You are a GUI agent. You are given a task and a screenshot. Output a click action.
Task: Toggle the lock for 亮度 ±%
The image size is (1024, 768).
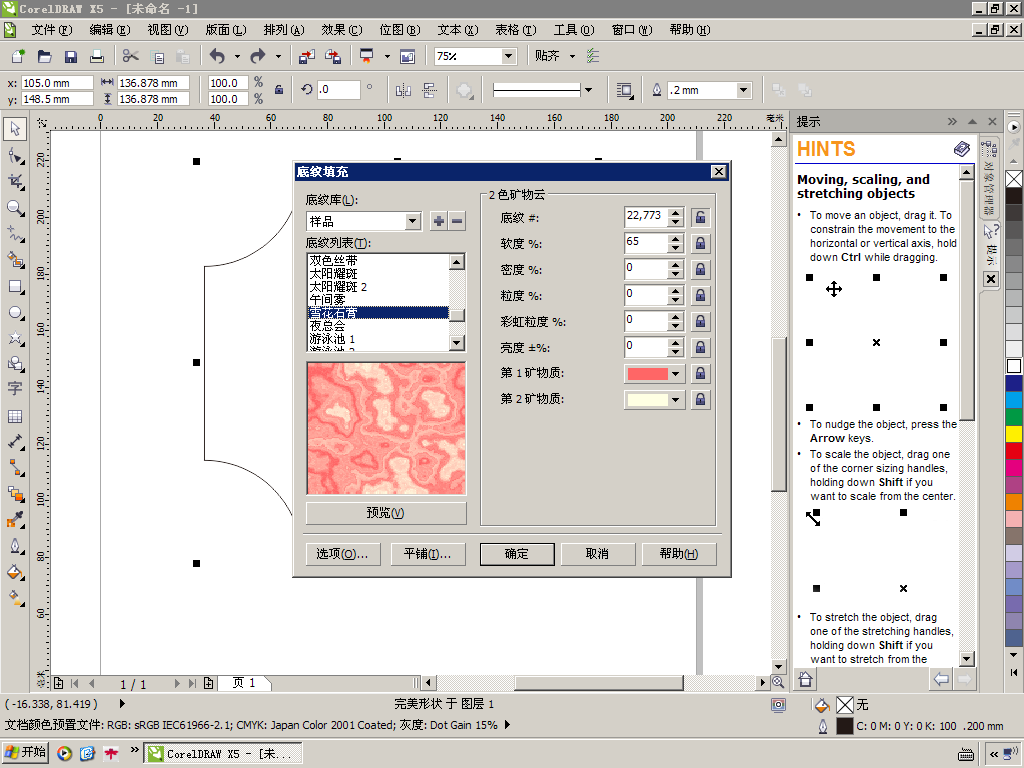[700, 347]
